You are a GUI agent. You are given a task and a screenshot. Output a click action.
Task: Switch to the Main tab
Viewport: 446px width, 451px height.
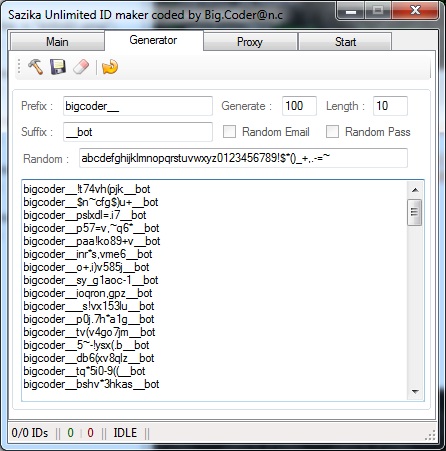(x=57, y=42)
